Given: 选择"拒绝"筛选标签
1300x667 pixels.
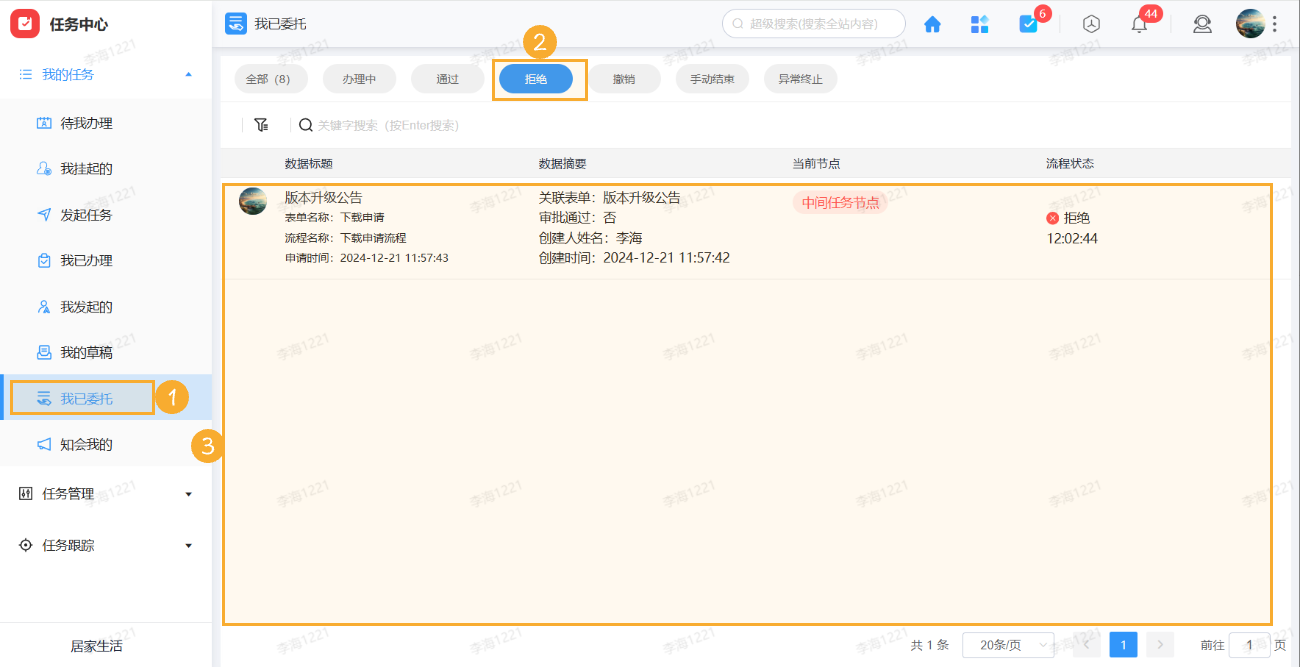Looking at the screenshot, I should [537, 78].
